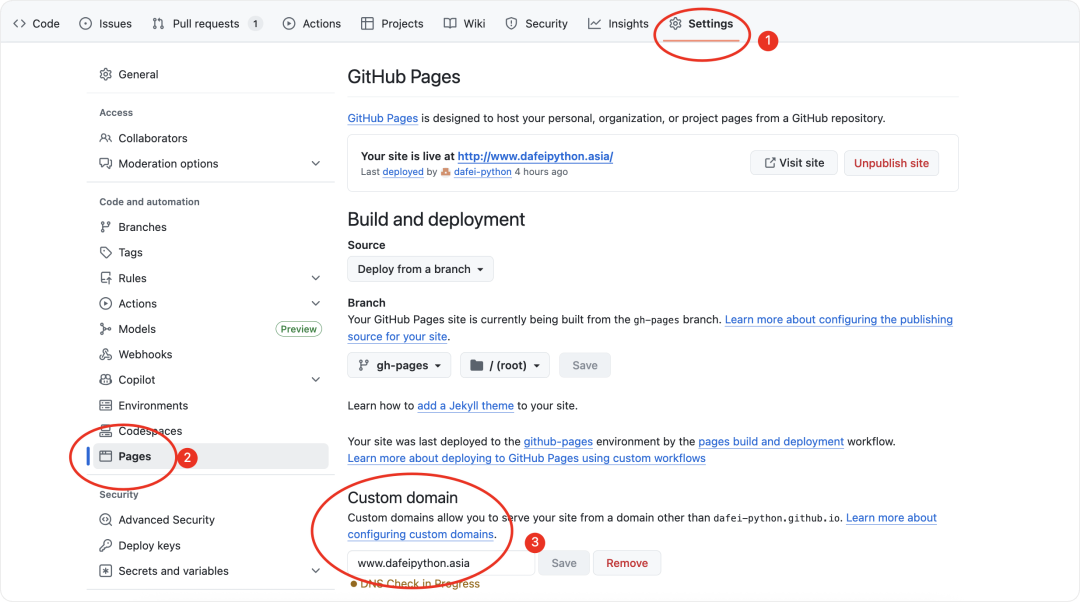Click the Unpublish site button
1080x602 pixels.
[x=891, y=163]
